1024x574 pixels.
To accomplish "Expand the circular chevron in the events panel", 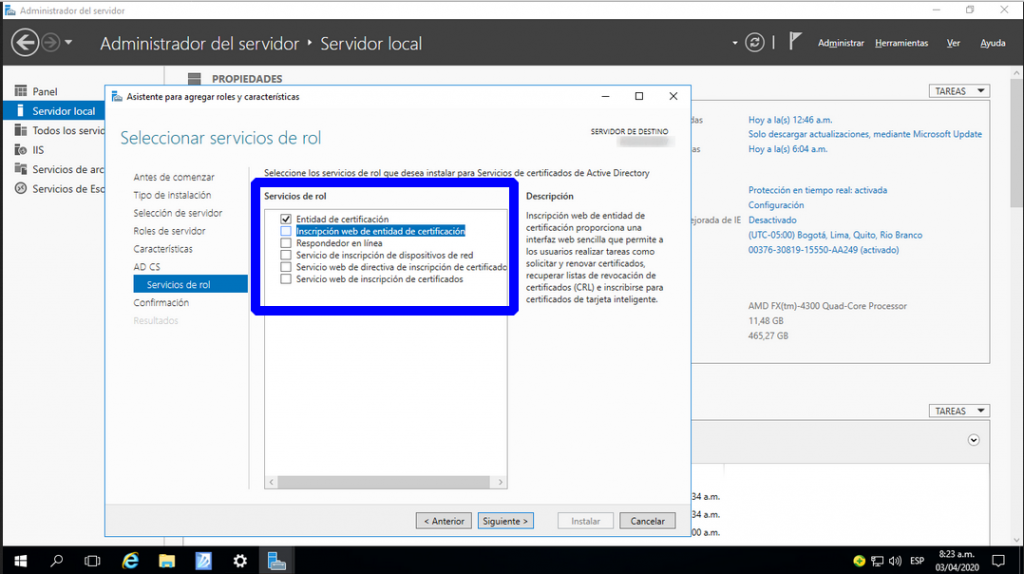I will [x=973, y=440].
